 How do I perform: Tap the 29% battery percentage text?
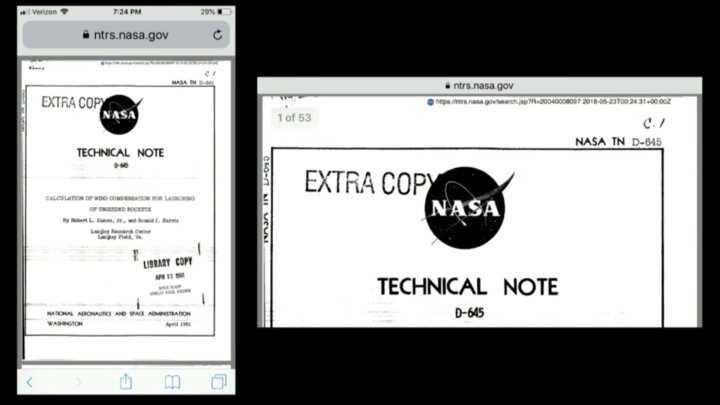pos(208,11)
